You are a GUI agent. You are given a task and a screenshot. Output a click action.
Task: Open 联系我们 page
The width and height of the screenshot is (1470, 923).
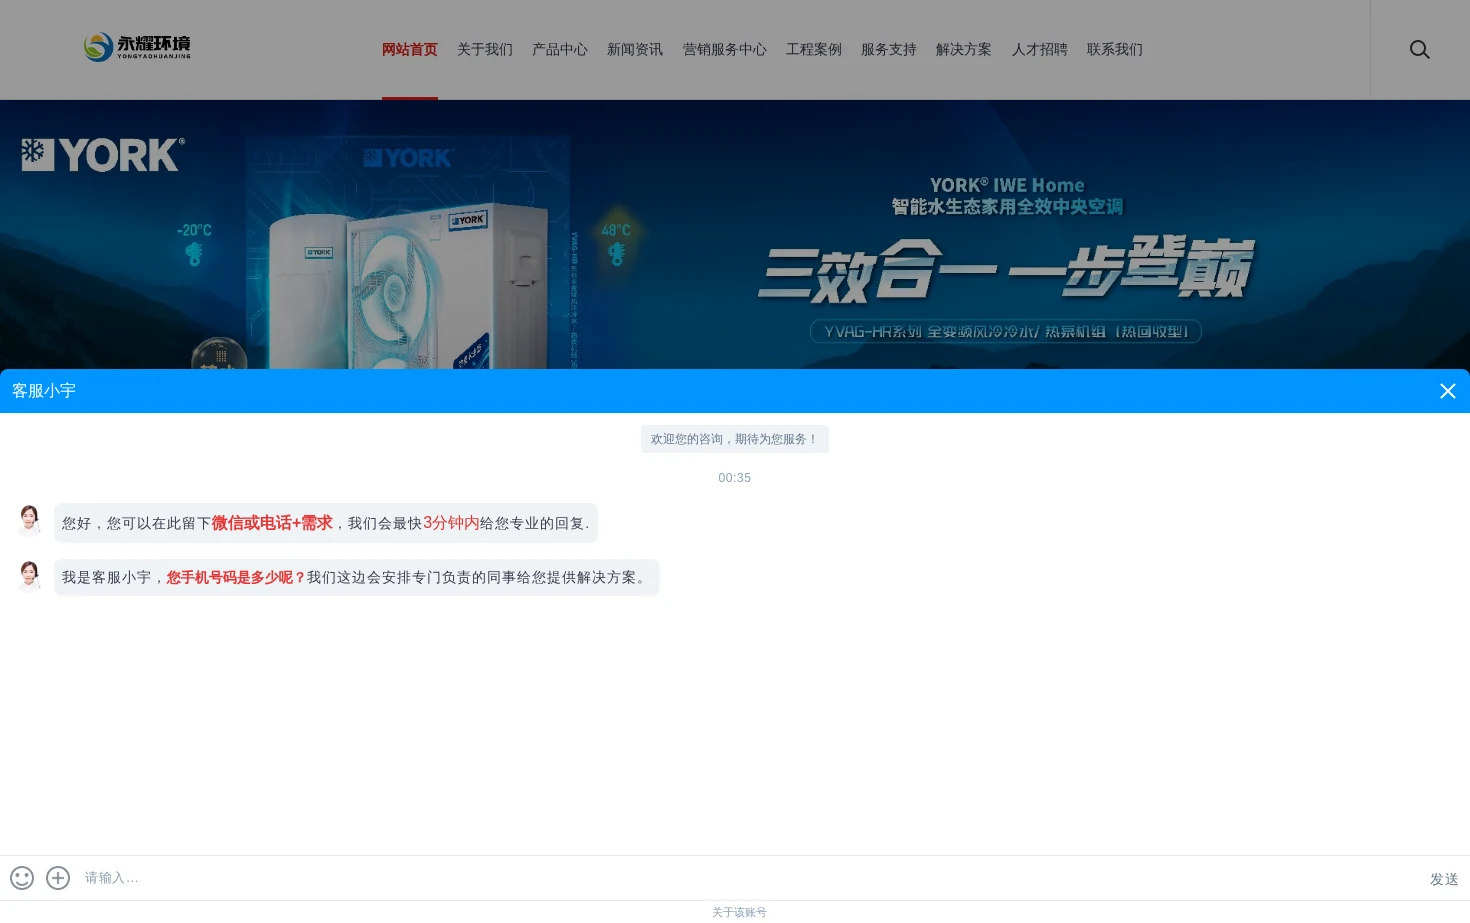[x=1115, y=49]
